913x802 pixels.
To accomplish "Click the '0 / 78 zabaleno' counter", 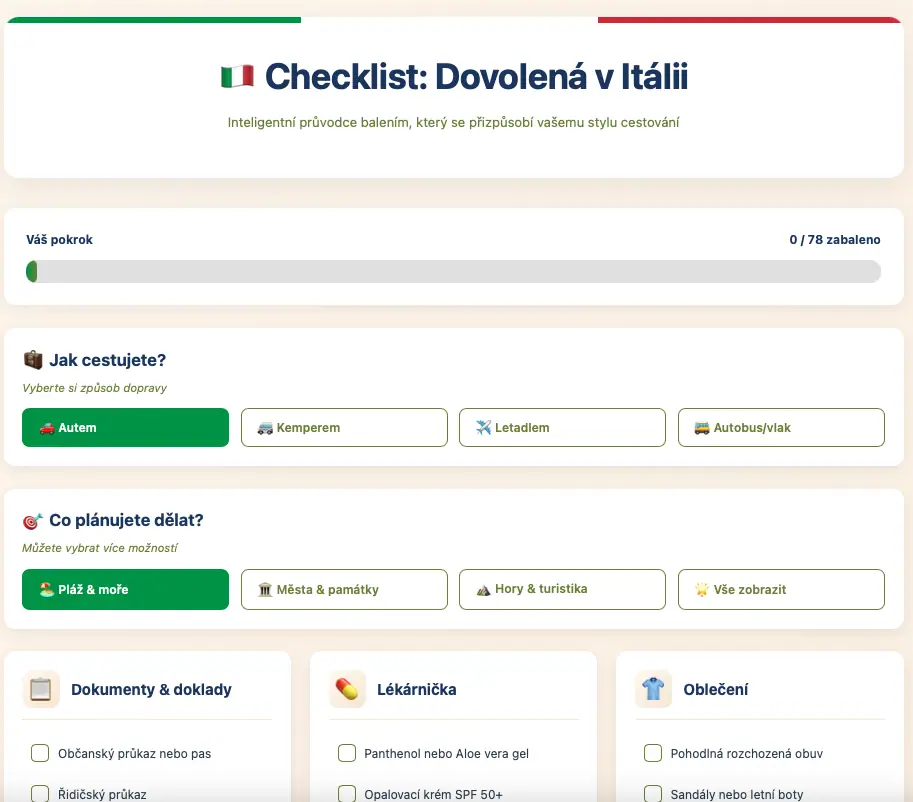I will coord(835,239).
